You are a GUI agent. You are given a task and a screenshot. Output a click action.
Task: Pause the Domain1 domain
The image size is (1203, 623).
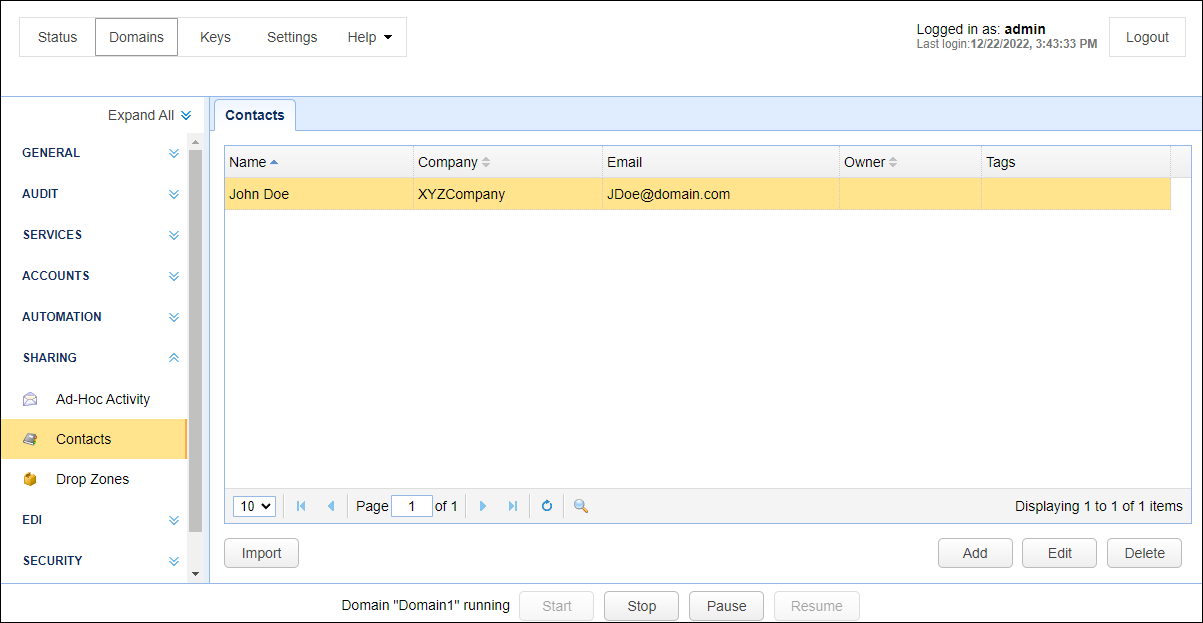(x=727, y=606)
